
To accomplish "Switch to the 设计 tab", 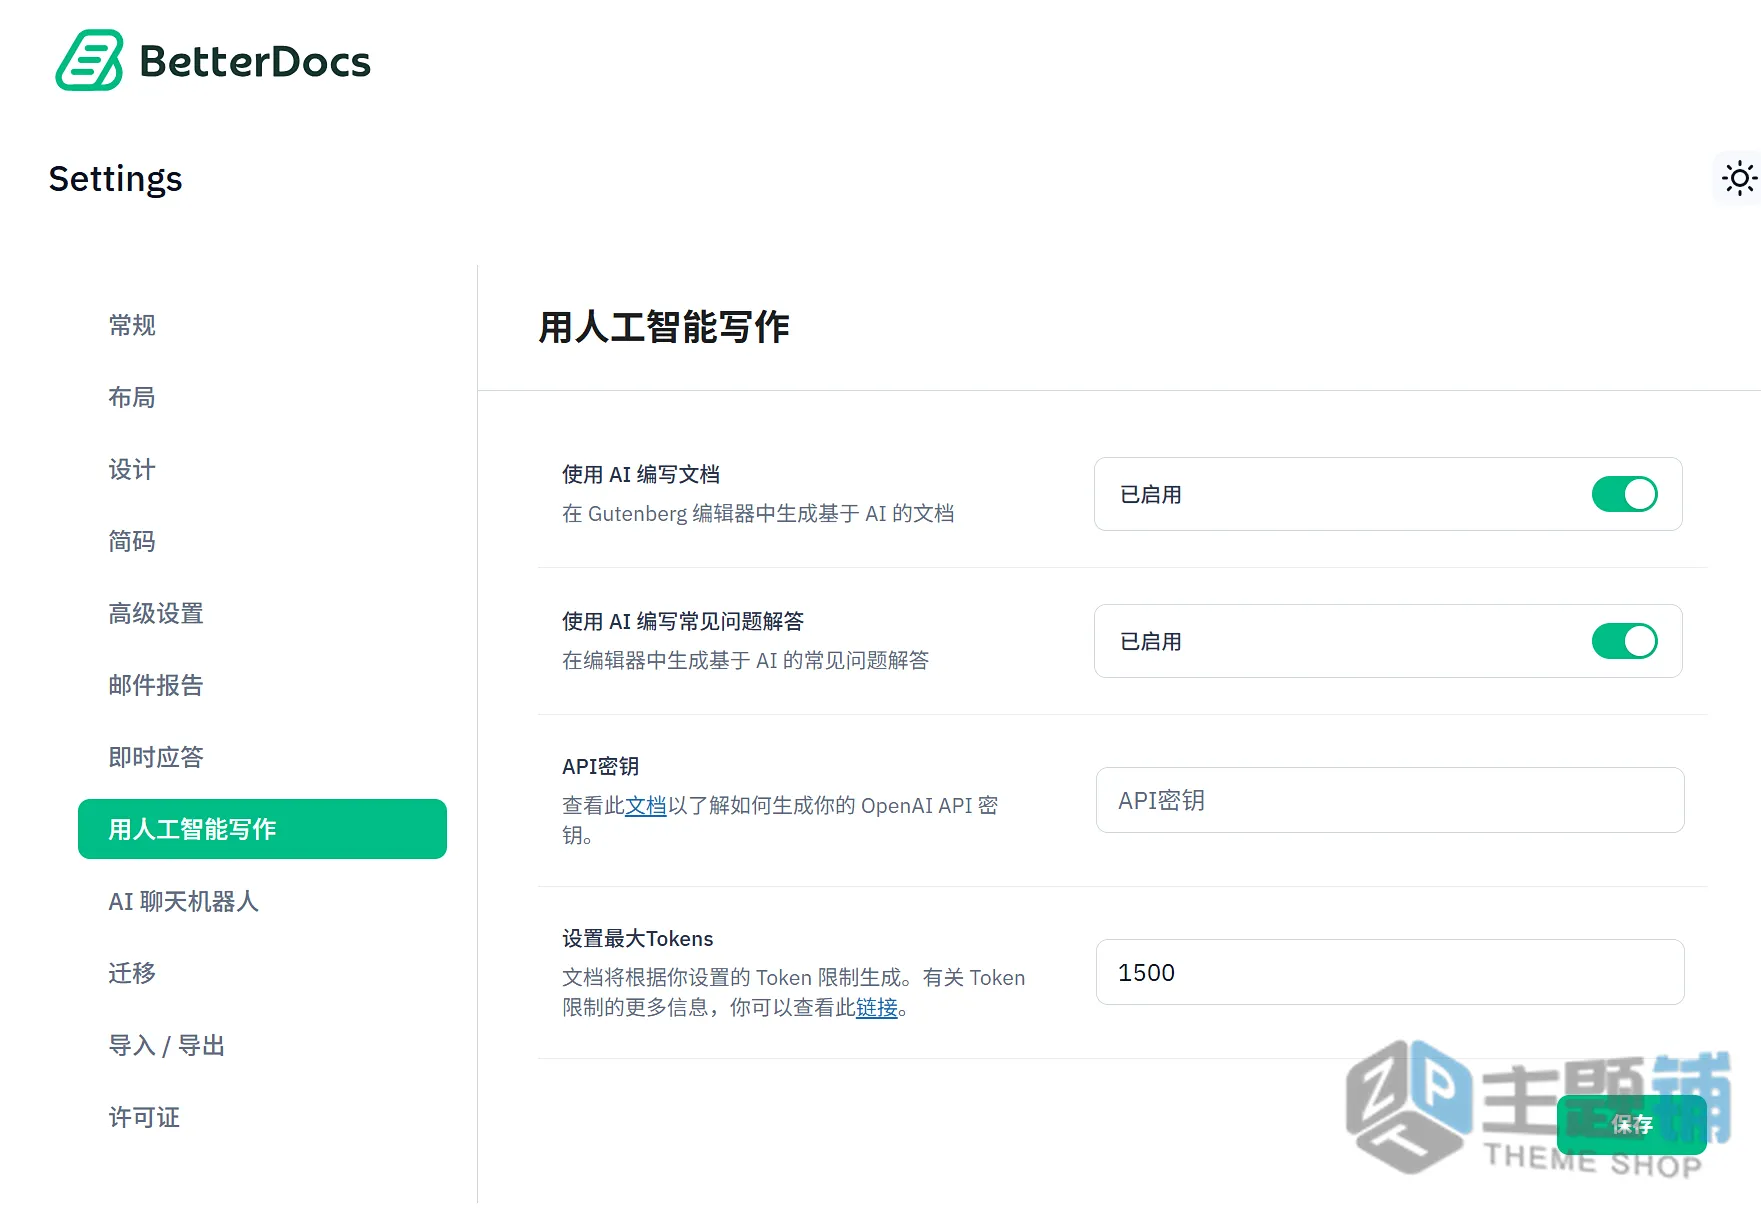I will [x=132, y=469].
